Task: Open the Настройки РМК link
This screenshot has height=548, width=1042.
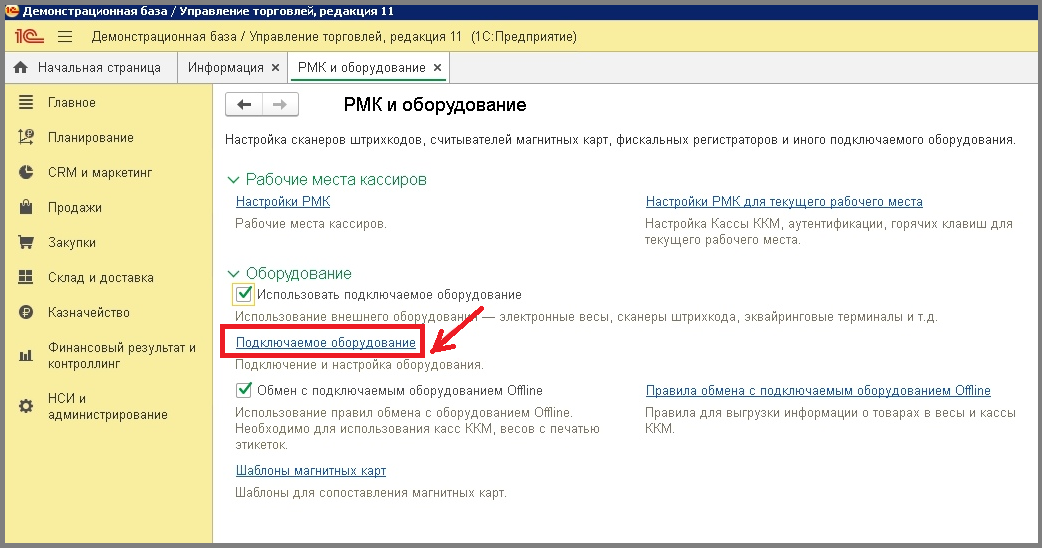Action: (x=282, y=201)
